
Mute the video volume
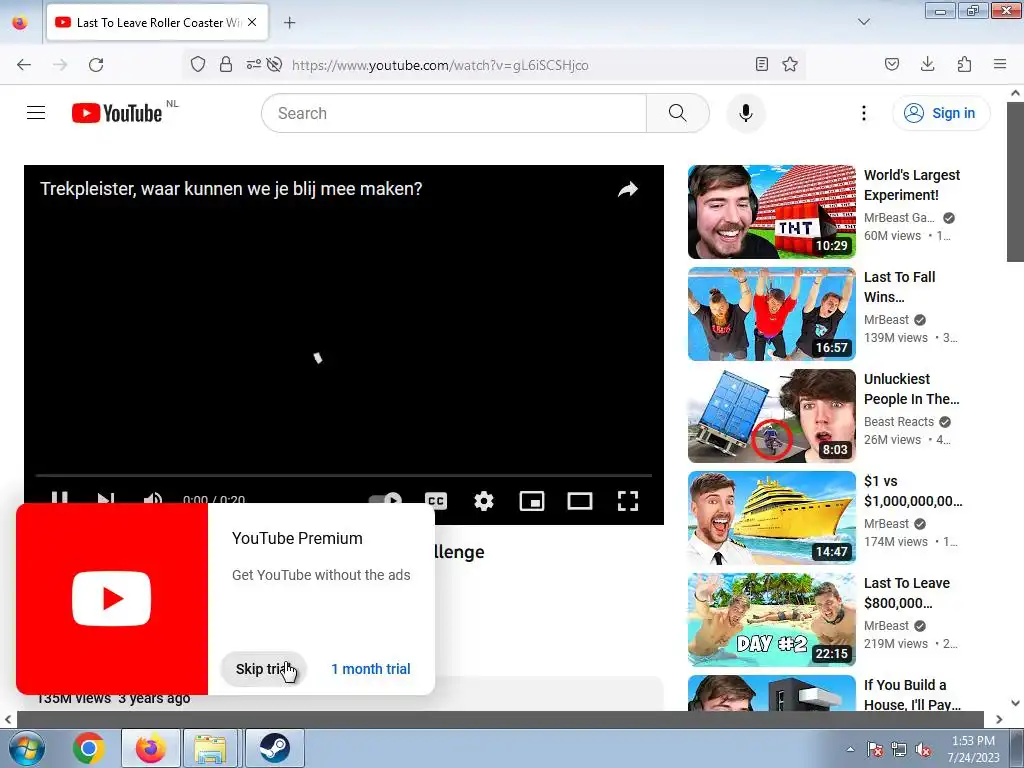[152, 500]
